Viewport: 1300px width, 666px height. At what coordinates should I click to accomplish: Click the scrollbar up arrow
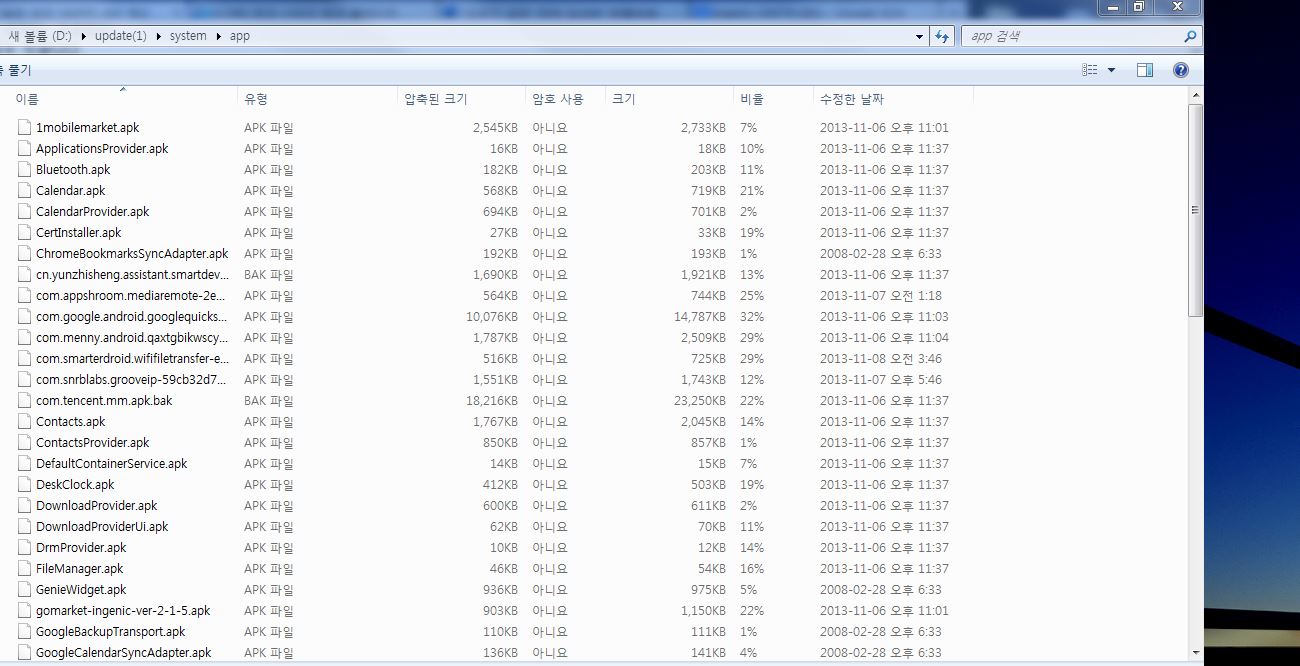tap(1195, 93)
